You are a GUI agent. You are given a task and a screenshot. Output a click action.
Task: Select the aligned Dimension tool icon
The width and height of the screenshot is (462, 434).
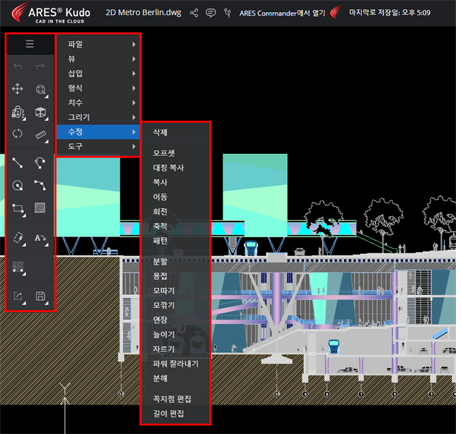pos(18,238)
